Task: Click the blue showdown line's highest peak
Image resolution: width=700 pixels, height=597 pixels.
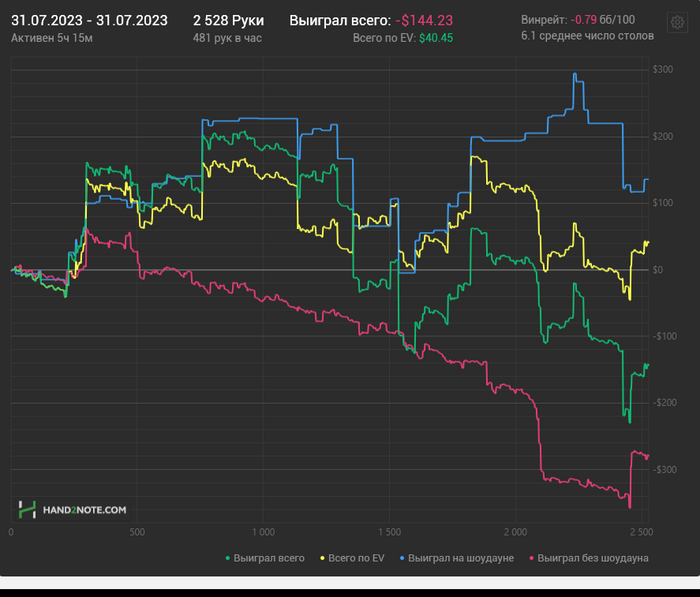Action: pyautogui.click(x=575, y=74)
